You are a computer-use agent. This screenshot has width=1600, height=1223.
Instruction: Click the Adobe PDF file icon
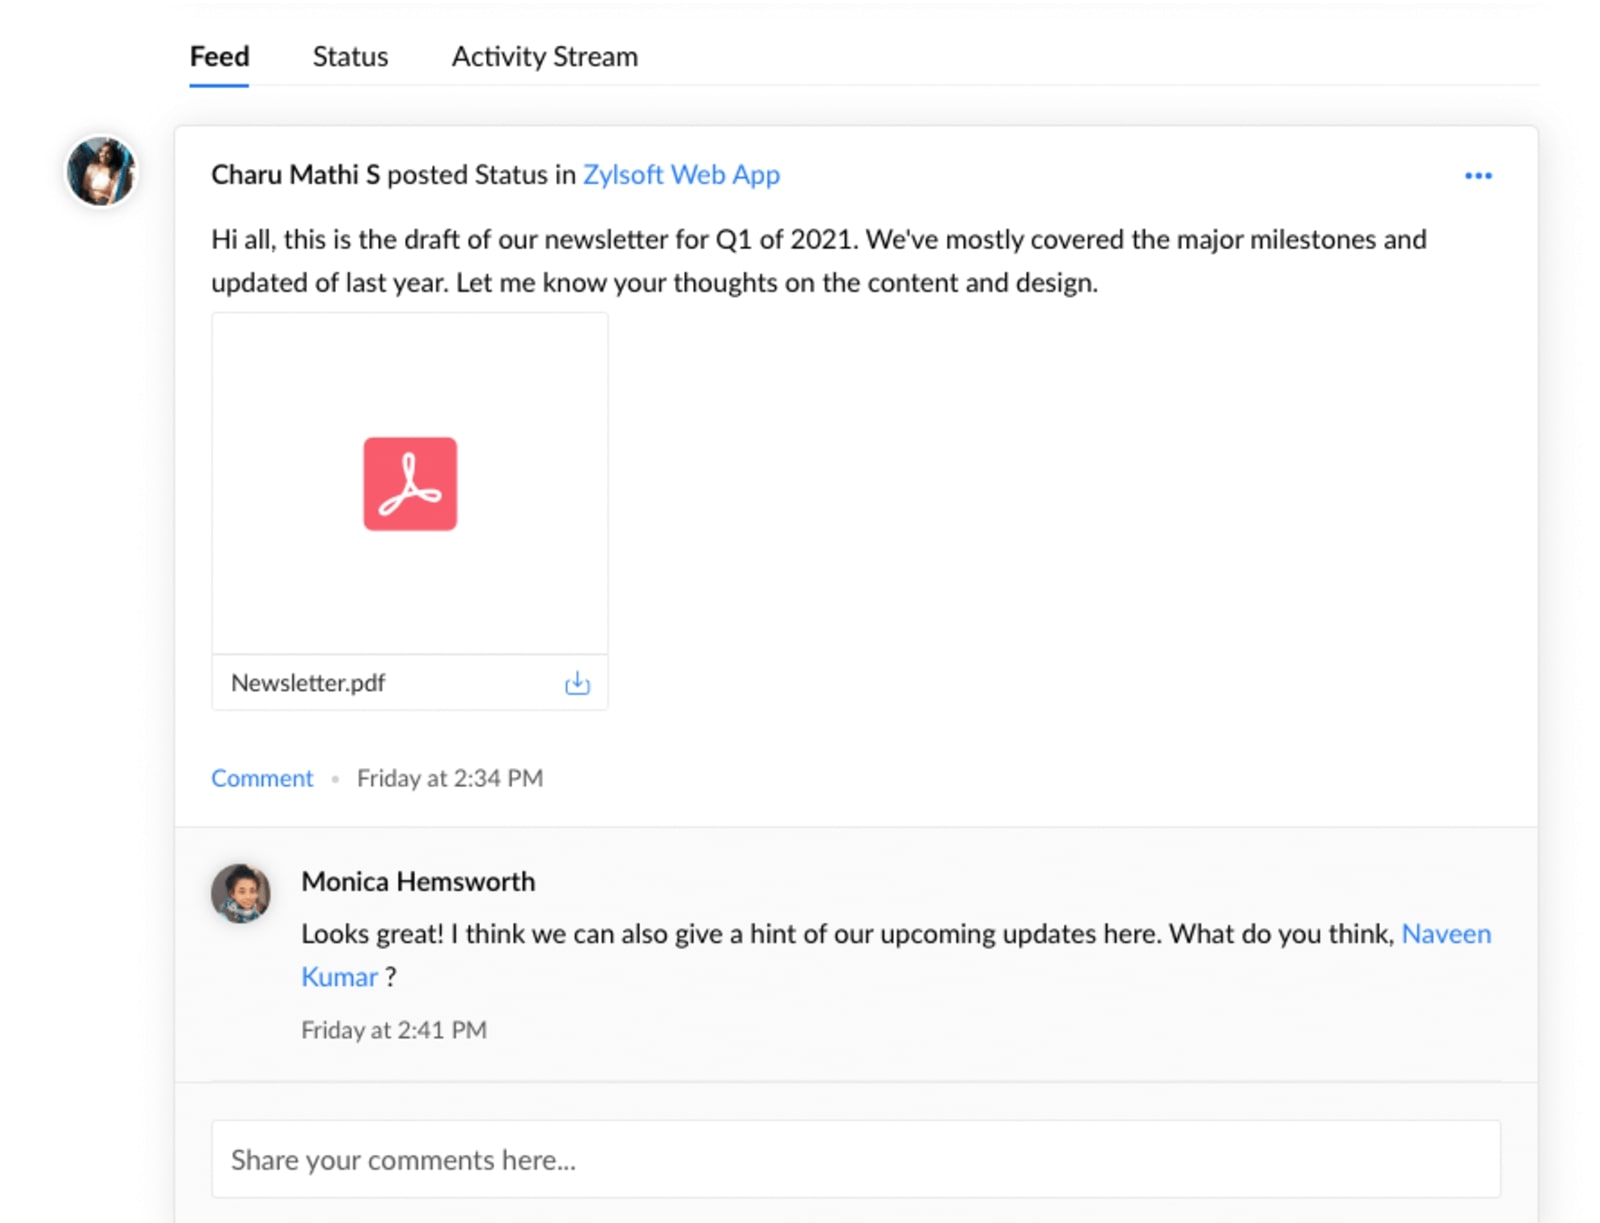pos(409,484)
